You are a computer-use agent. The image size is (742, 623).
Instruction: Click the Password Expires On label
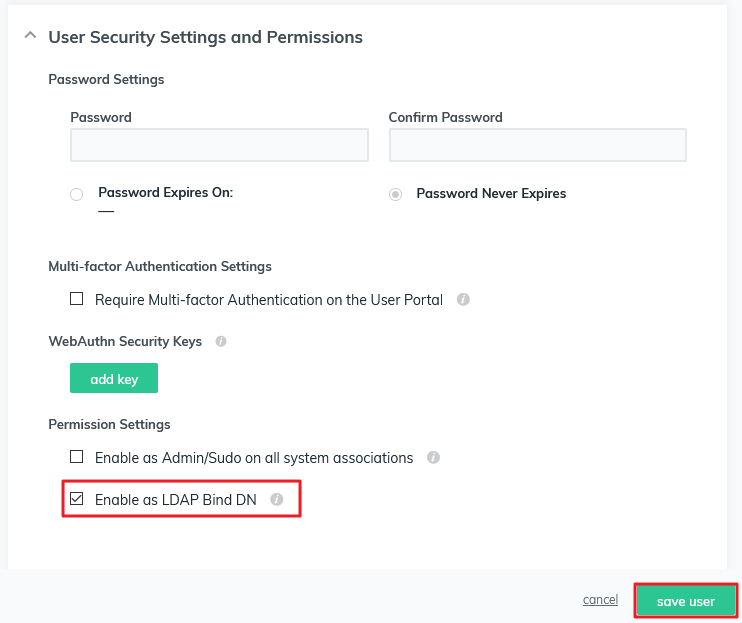click(x=166, y=193)
